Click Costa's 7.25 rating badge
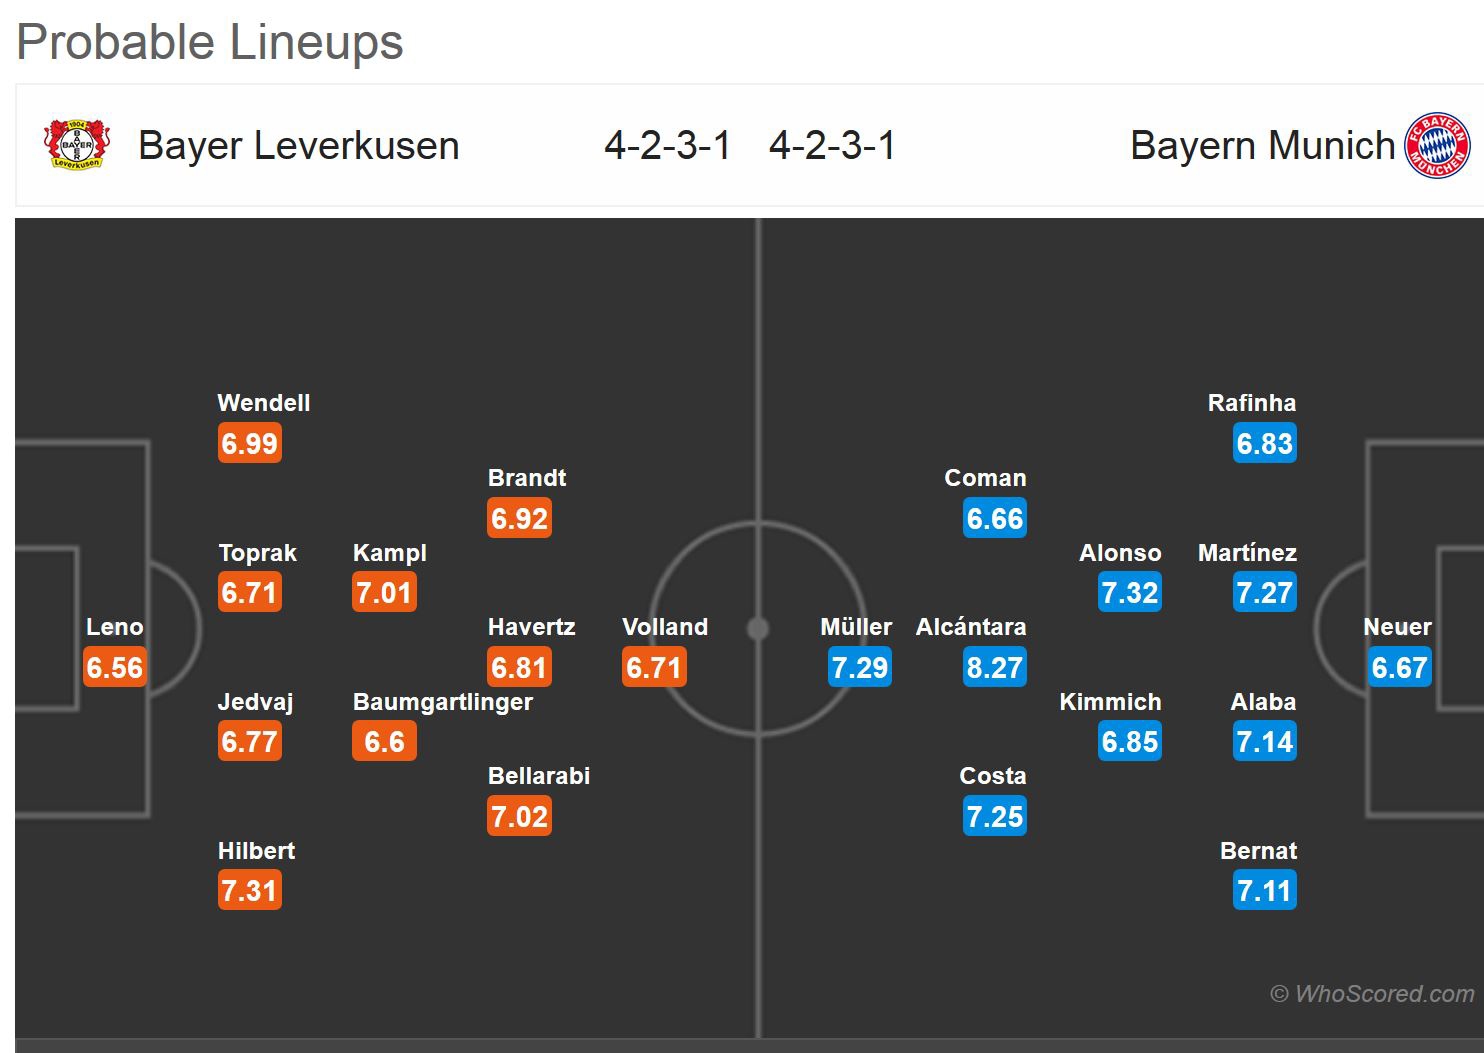The height and width of the screenshot is (1053, 1484). click(x=994, y=816)
